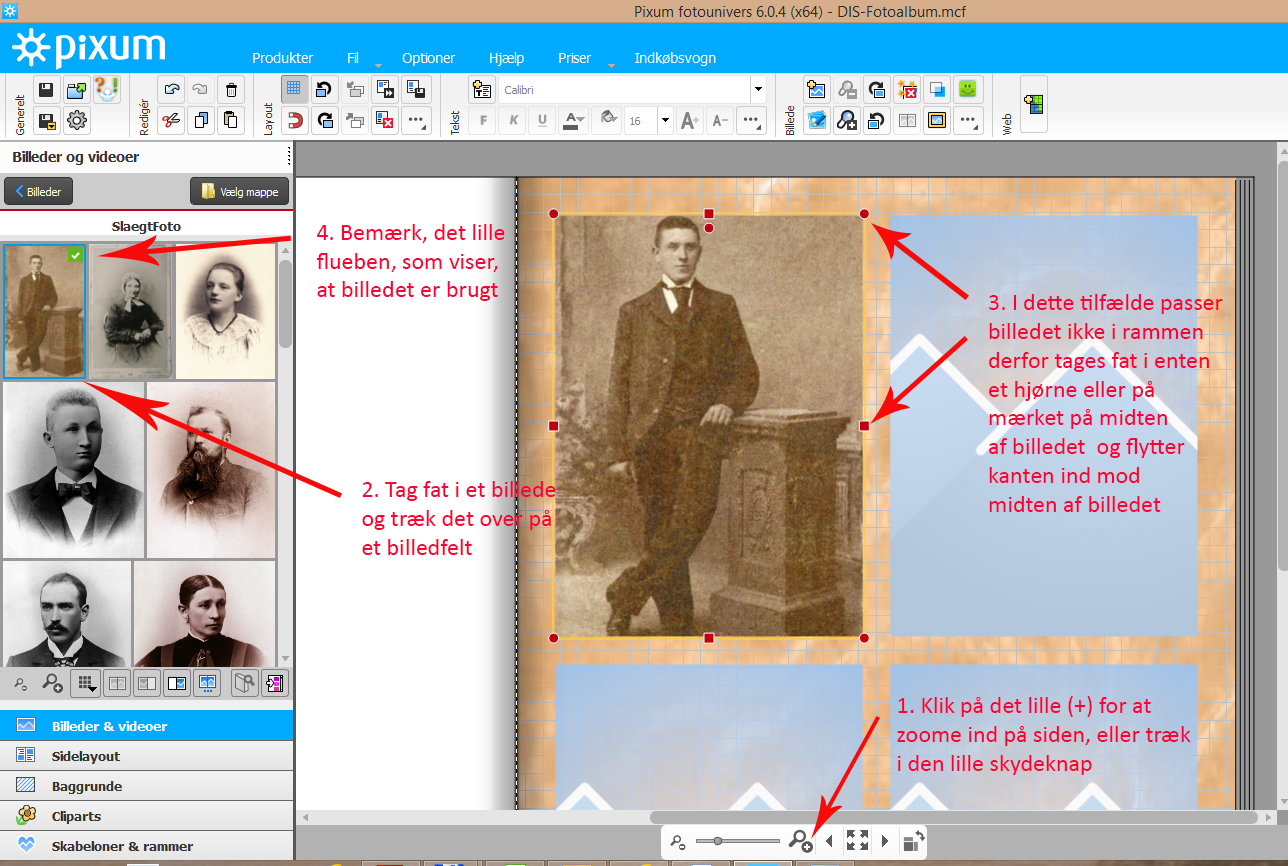The width and height of the screenshot is (1288, 866).
Task: Click the undo arrow icon
Action: point(172,90)
